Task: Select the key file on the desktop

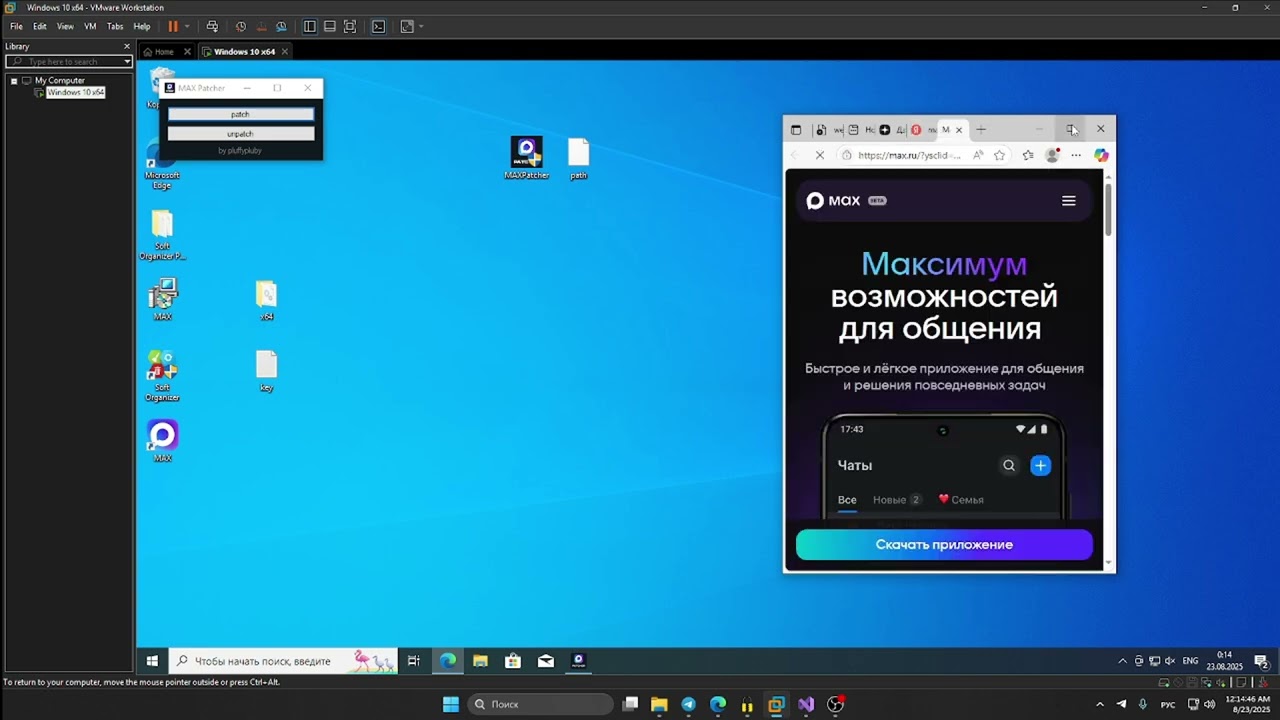Action: click(x=266, y=371)
